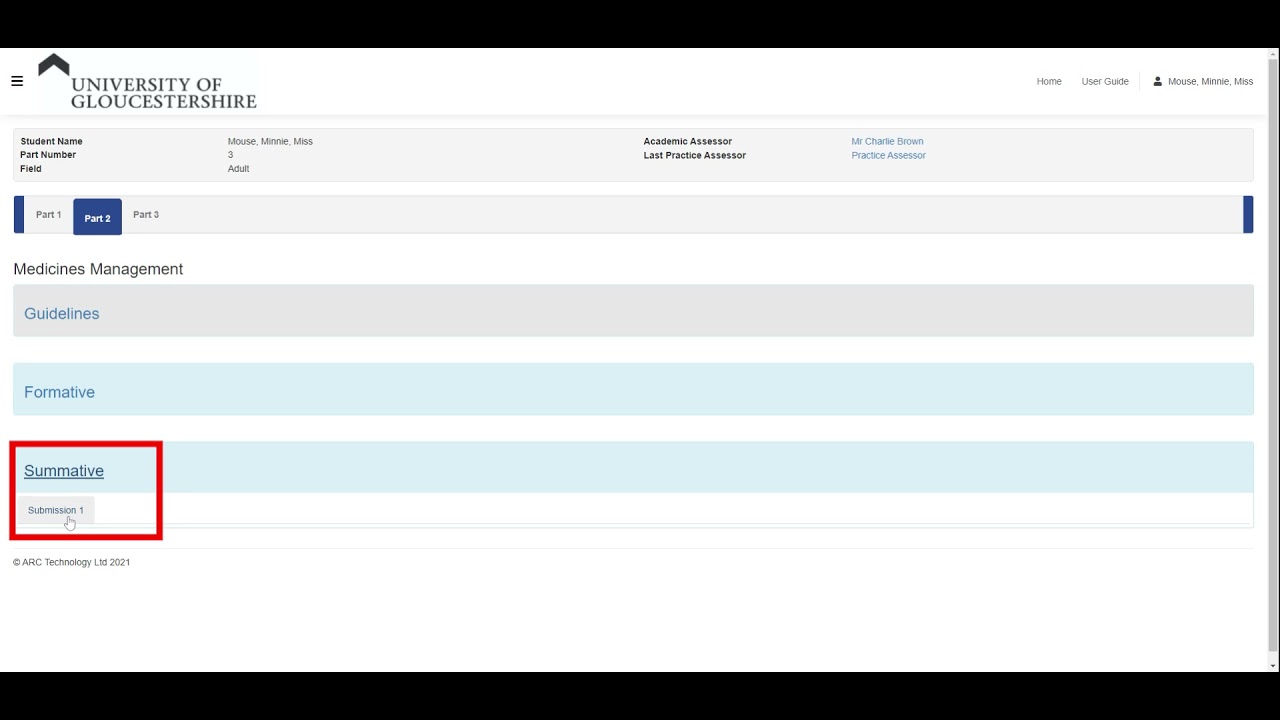Select the Medicines Management heading

tap(98, 269)
